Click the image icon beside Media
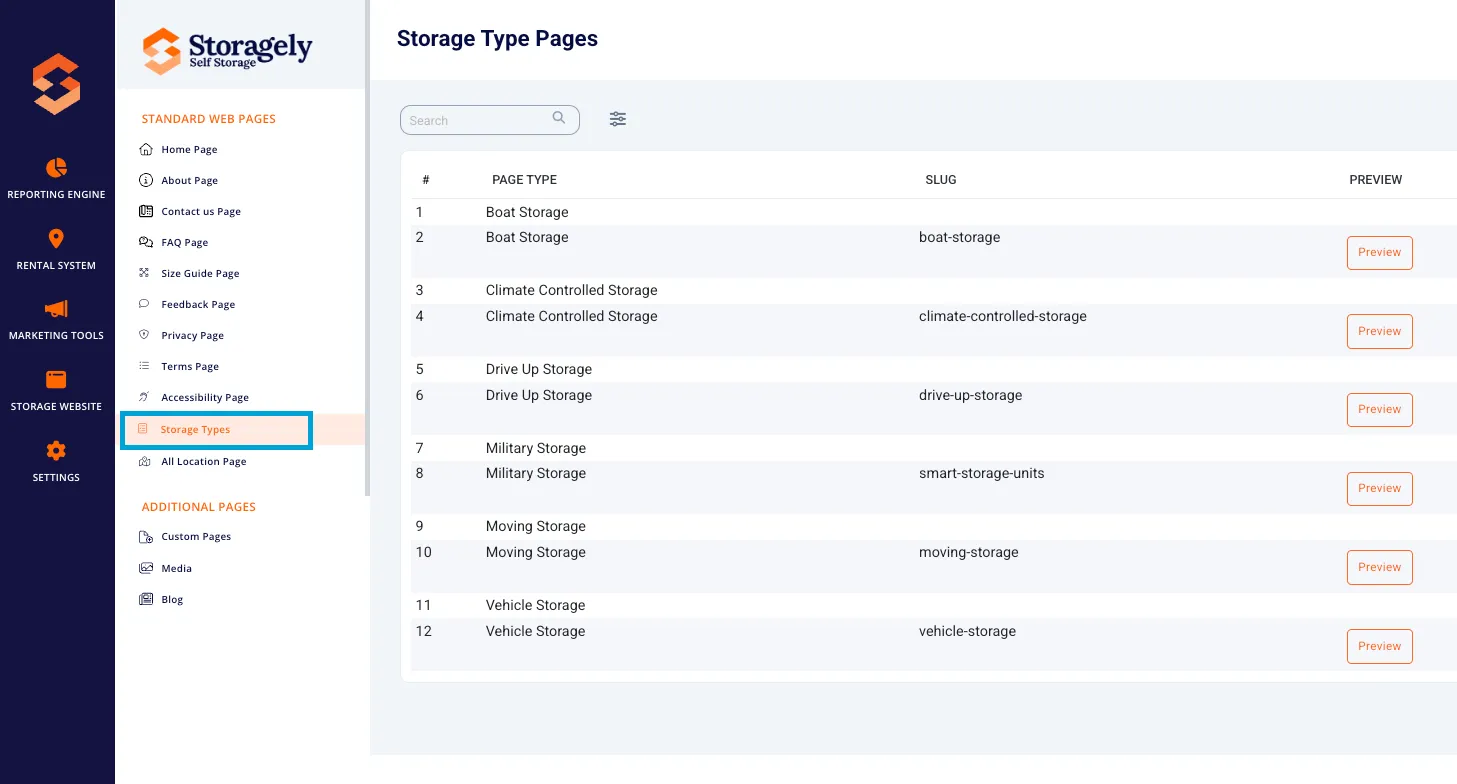 [x=146, y=568]
